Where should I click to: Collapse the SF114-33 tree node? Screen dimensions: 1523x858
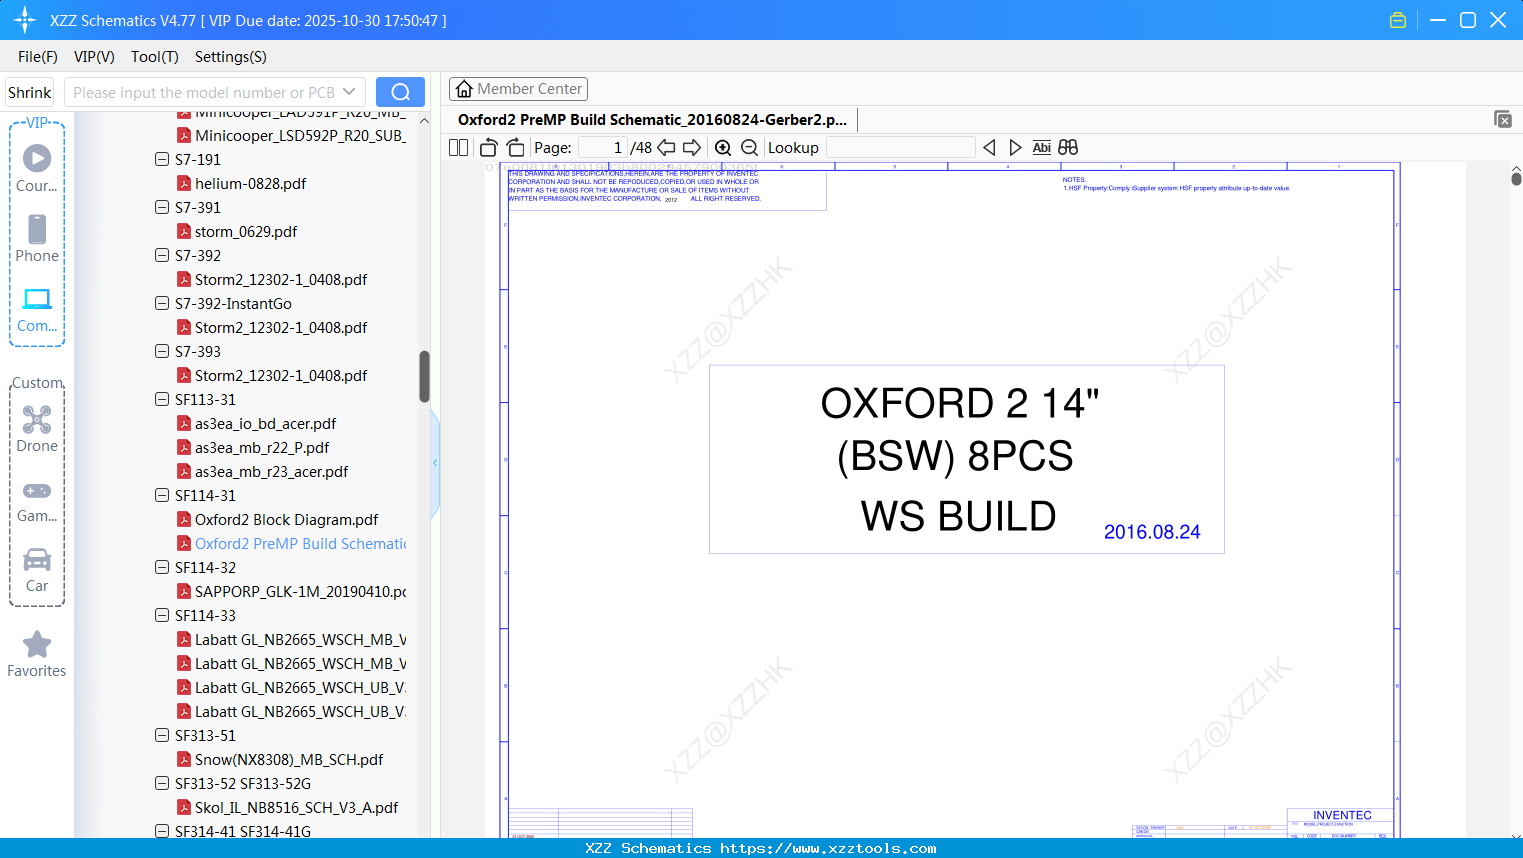162,615
